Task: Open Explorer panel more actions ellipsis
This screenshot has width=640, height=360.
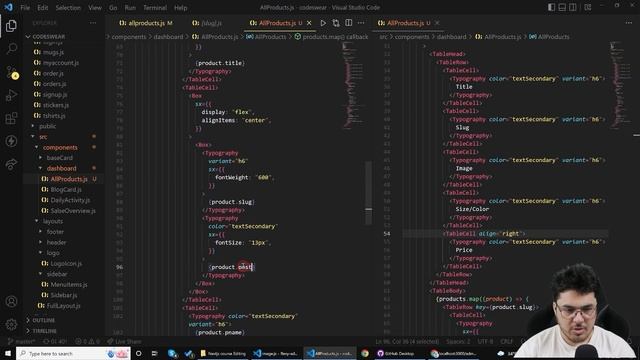Action: click(93, 23)
